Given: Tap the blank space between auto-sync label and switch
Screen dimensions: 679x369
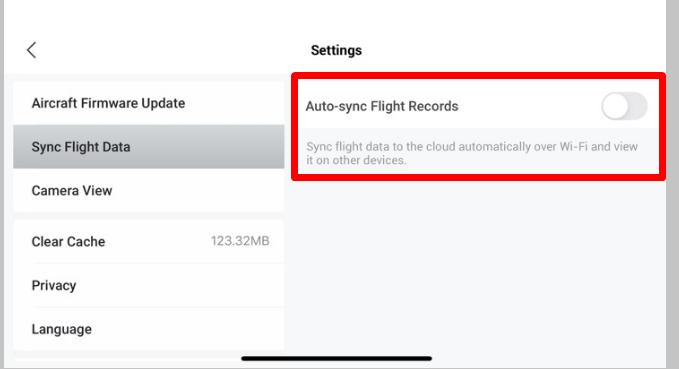Looking at the screenshot, I should pyautogui.click(x=529, y=106).
